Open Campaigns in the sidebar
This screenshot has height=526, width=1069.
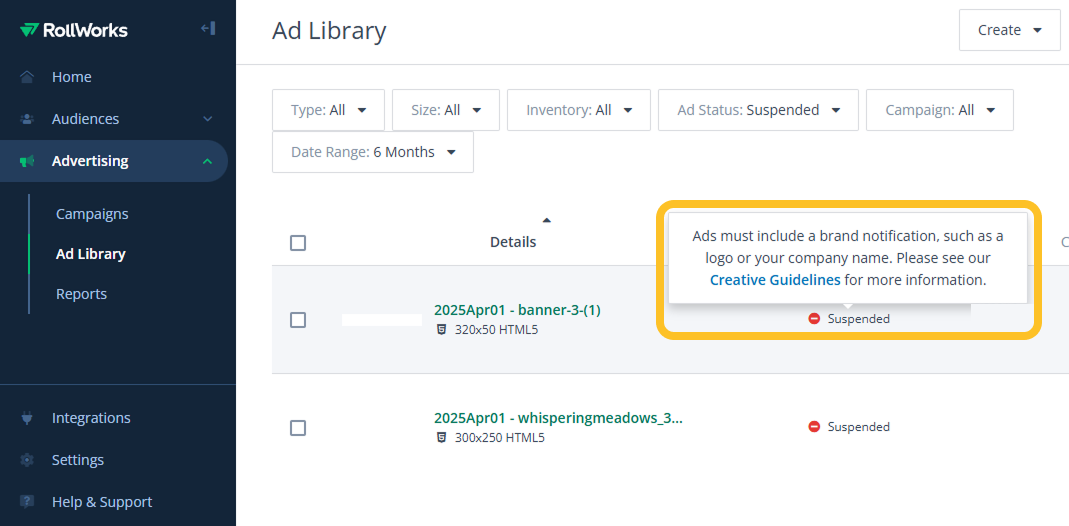[92, 214]
